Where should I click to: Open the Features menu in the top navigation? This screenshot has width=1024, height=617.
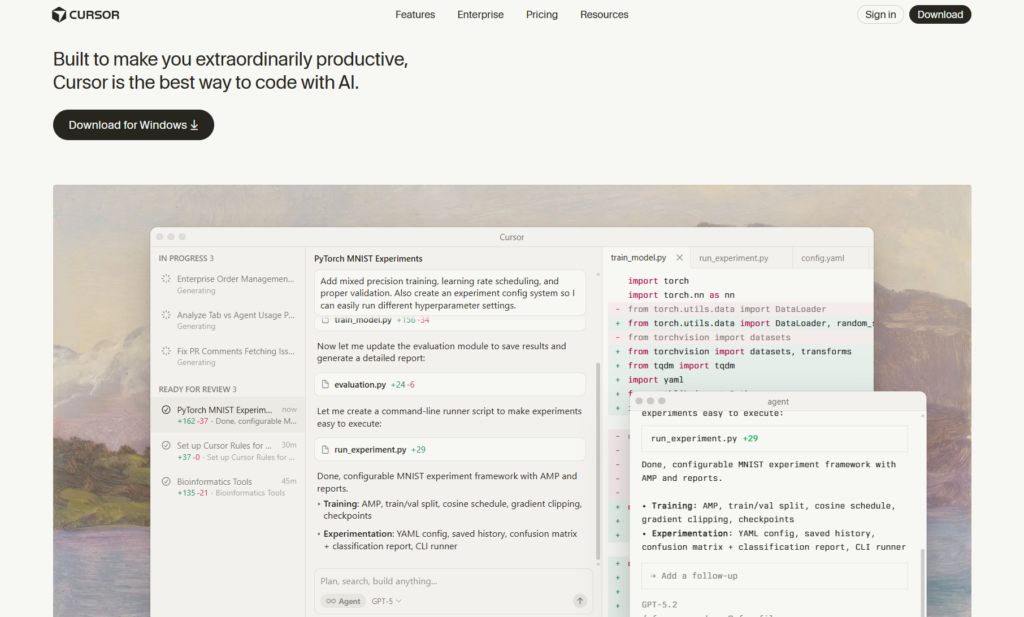(415, 15)
